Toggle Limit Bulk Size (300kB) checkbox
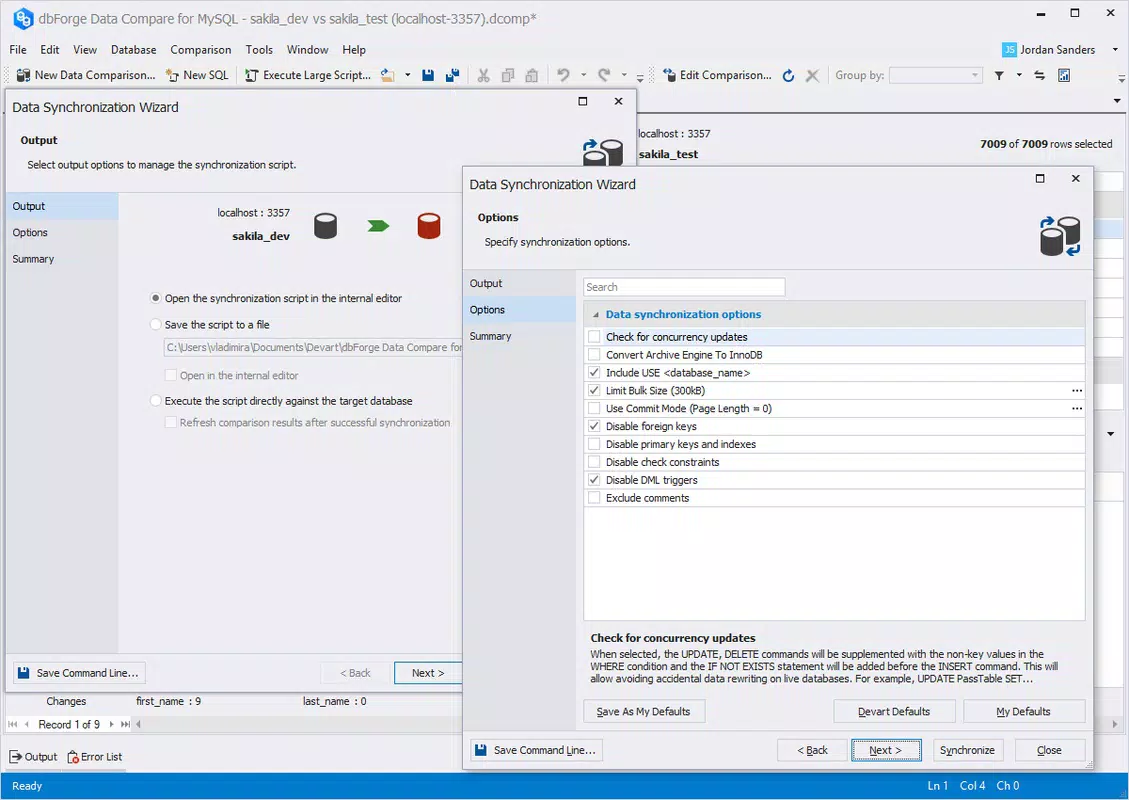The image size is (1129, 800). [594, 390]
